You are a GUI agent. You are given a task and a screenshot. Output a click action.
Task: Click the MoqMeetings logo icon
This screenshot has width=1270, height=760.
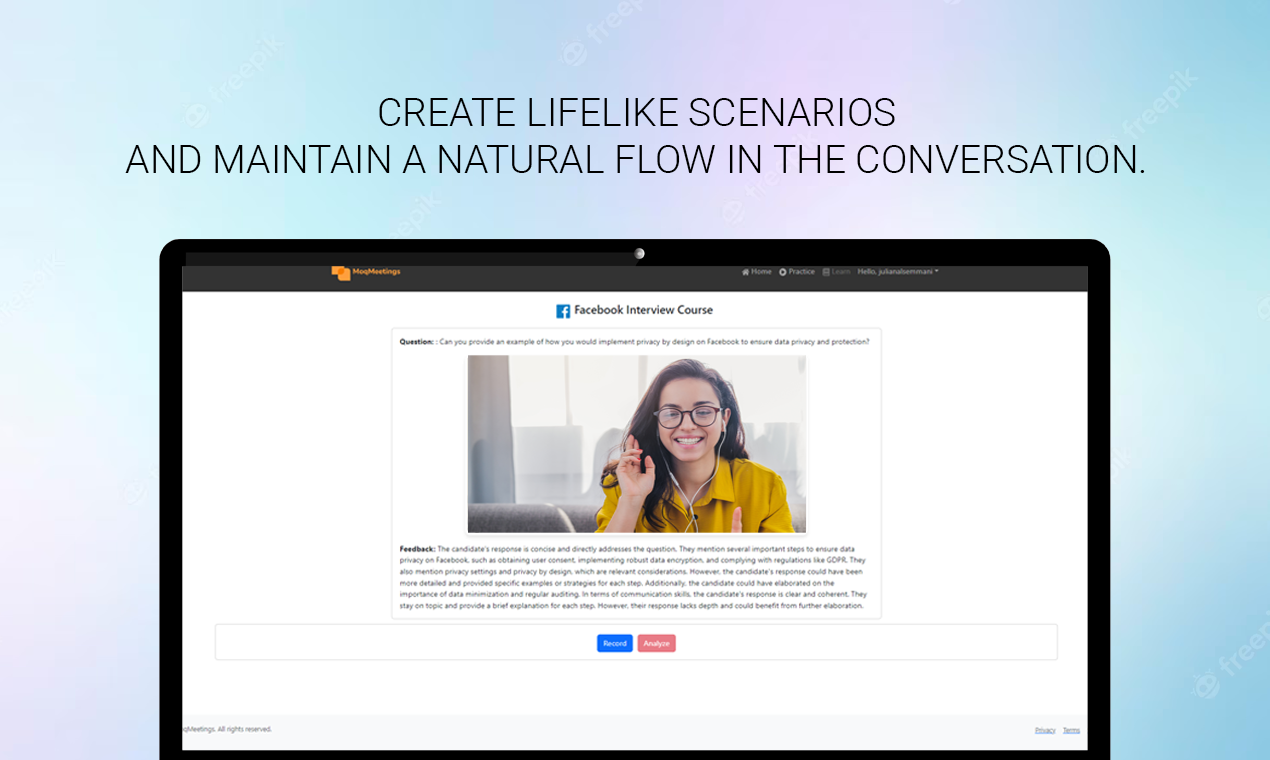[x=341, y=272]
